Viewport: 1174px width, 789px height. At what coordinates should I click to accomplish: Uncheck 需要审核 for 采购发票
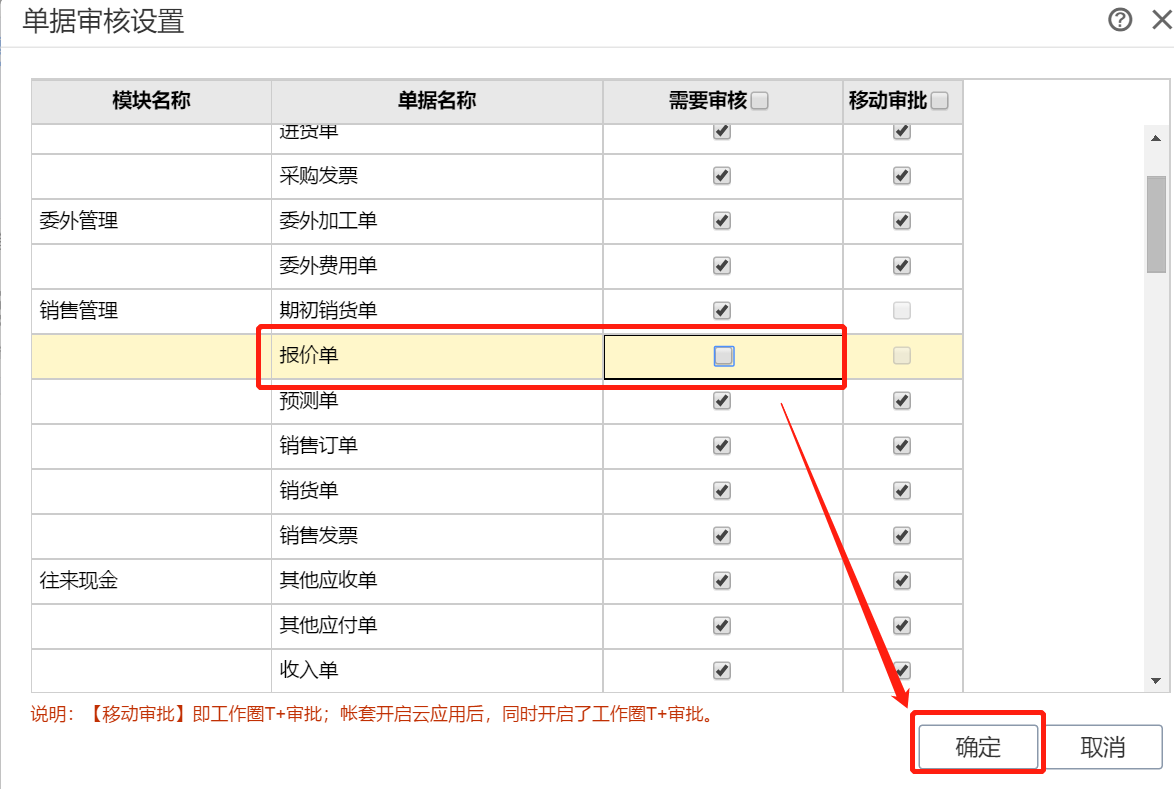722,176
